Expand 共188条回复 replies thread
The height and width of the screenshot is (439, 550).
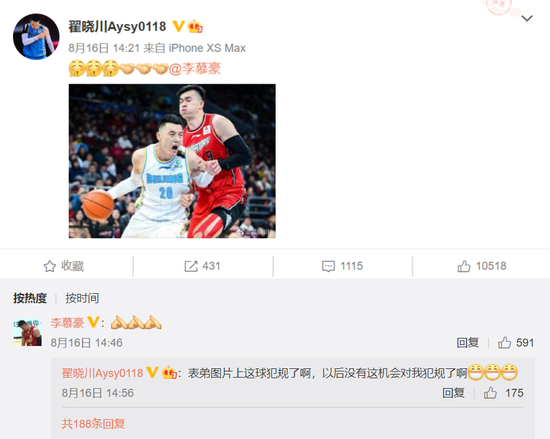click(x=93, y=424)
